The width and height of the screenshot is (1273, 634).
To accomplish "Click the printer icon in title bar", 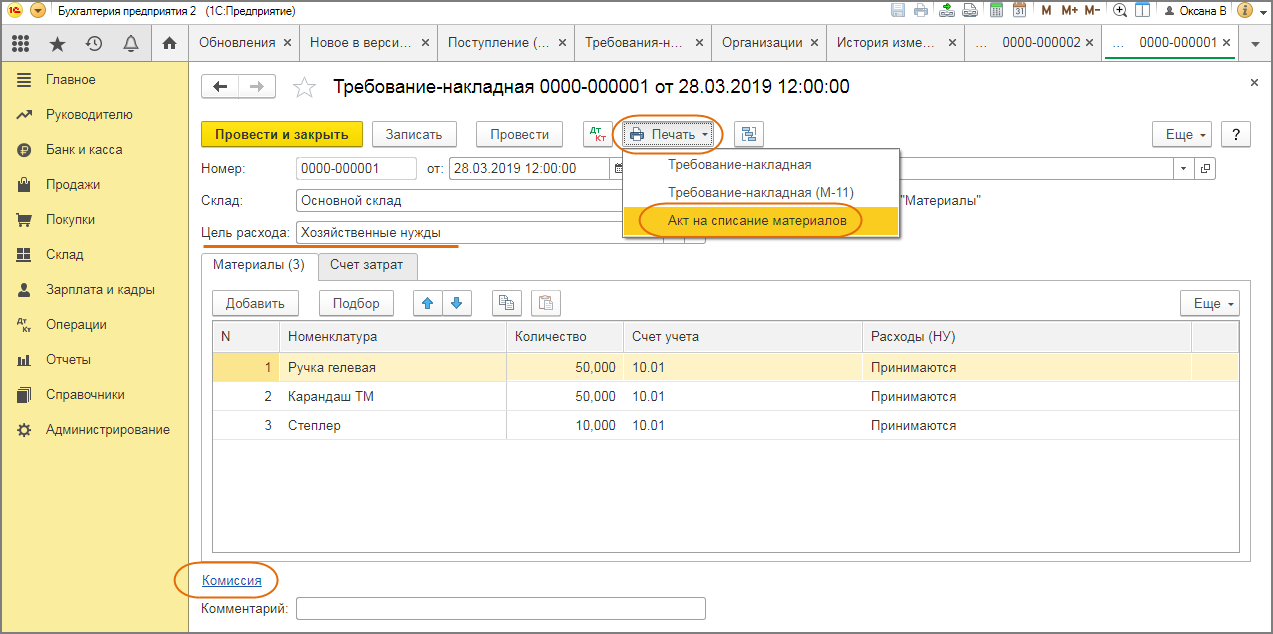I will coord(920,10).
